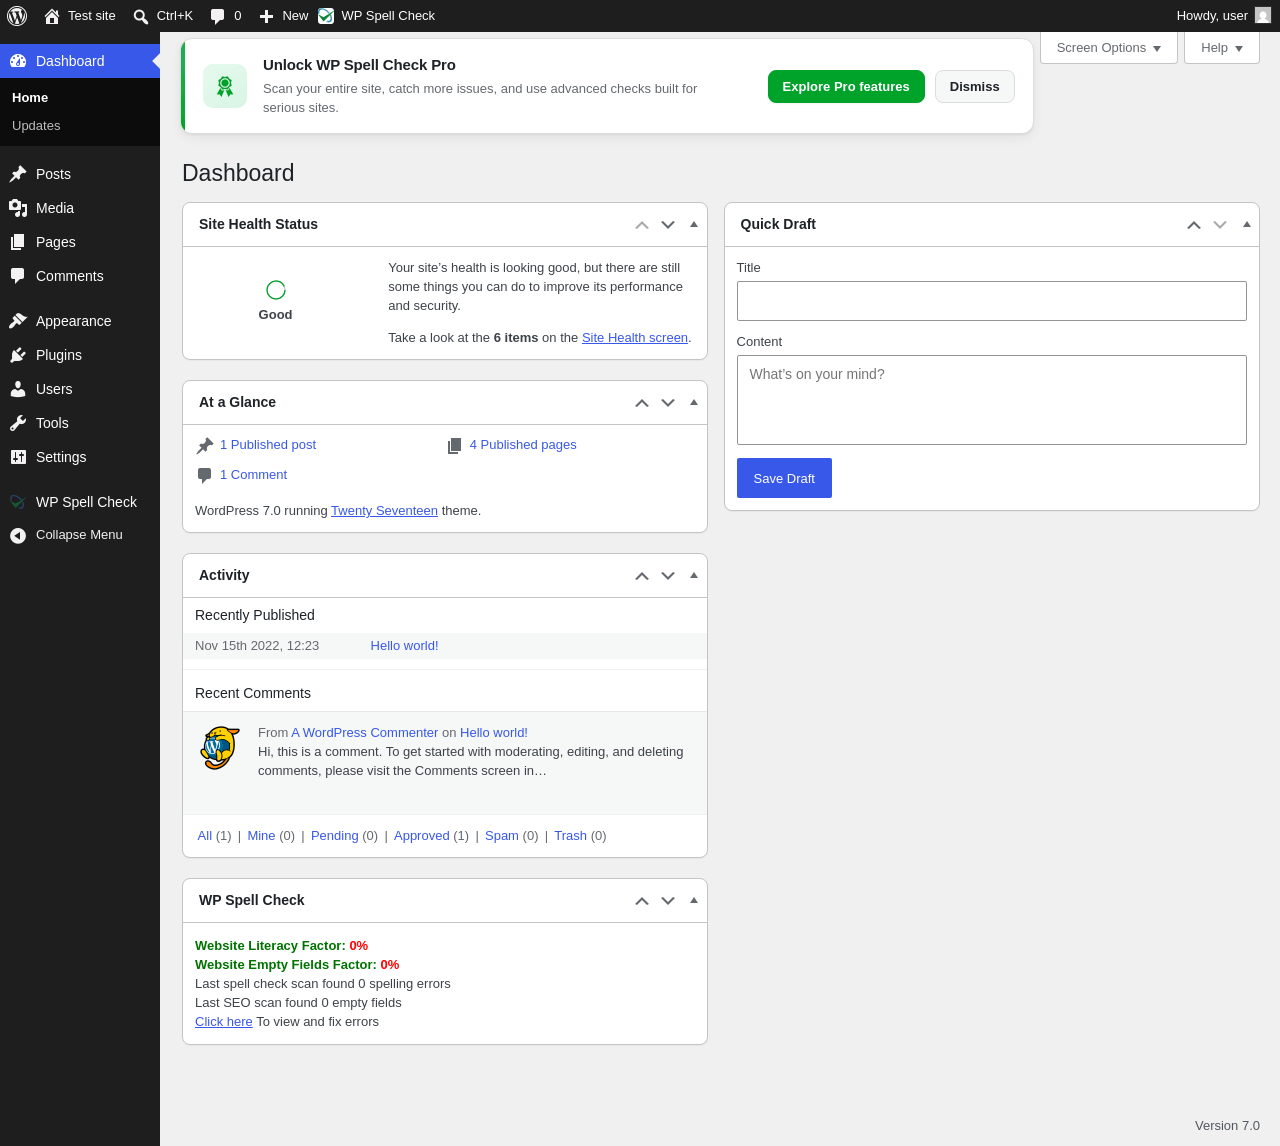Collapse the Activity panel
Viewport: 1280px width, 1146px height.
(694, 575)
